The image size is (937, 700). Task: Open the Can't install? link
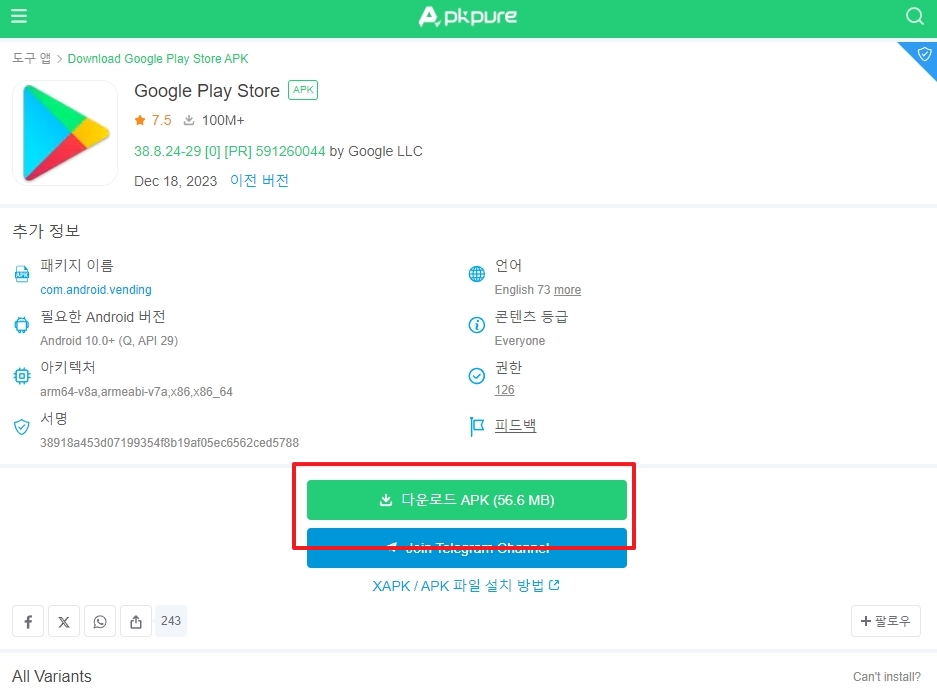887,677
